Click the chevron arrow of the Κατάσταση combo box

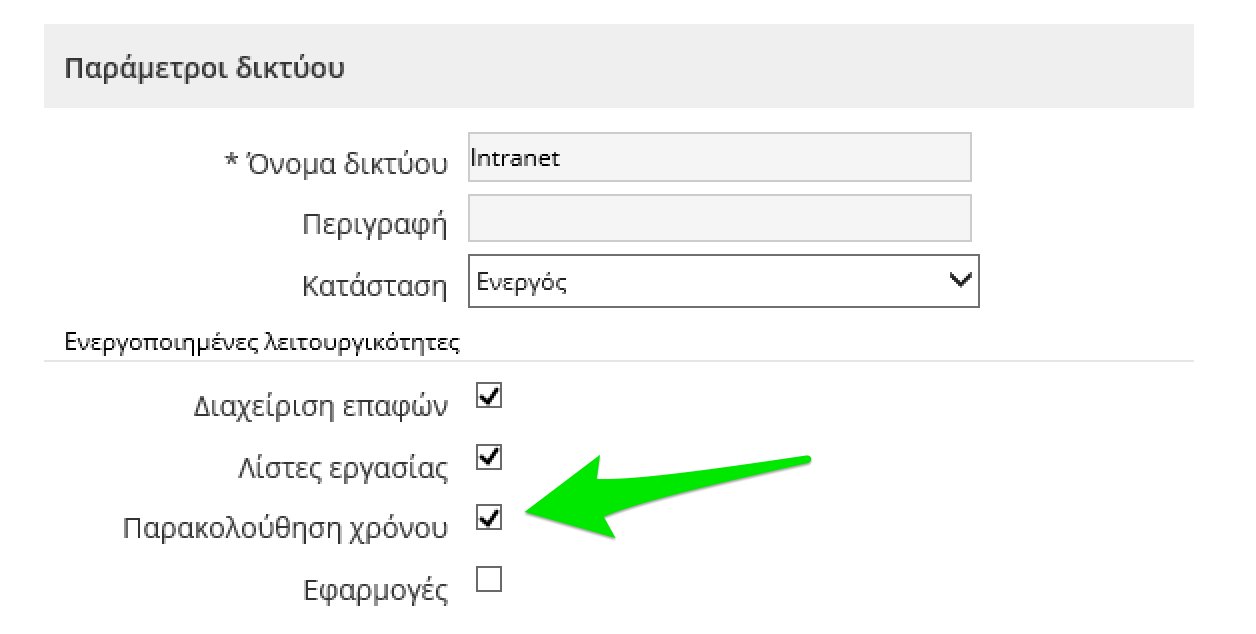click(960, 281)
